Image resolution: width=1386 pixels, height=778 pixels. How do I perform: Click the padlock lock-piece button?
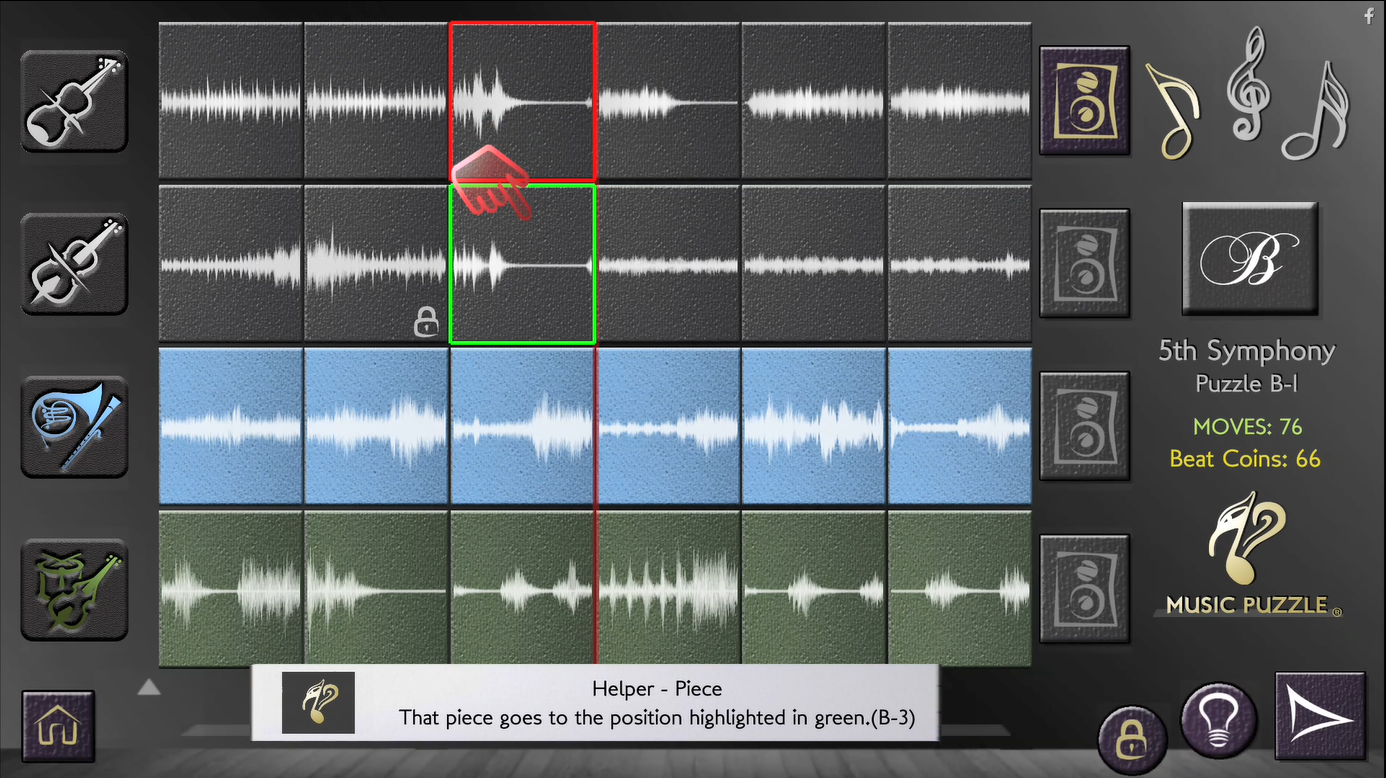[1133, 739]
